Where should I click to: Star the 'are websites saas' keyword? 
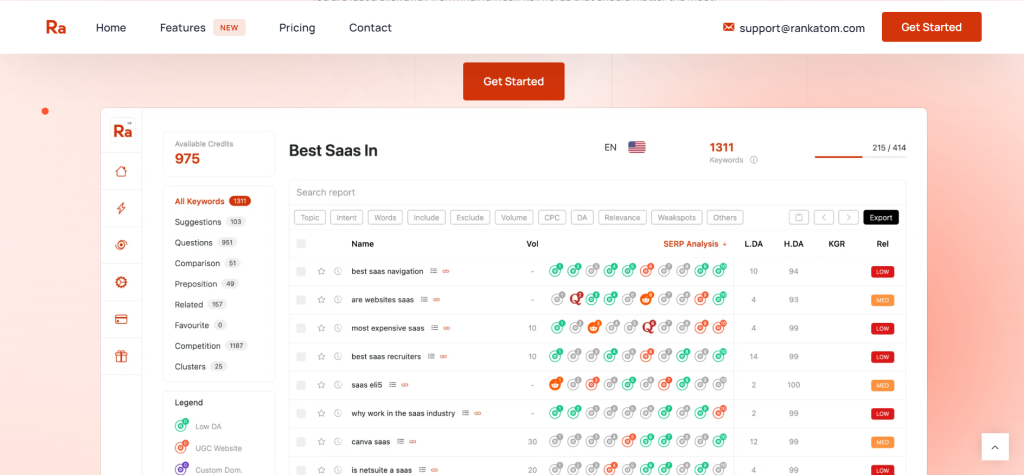pos(321,300)
